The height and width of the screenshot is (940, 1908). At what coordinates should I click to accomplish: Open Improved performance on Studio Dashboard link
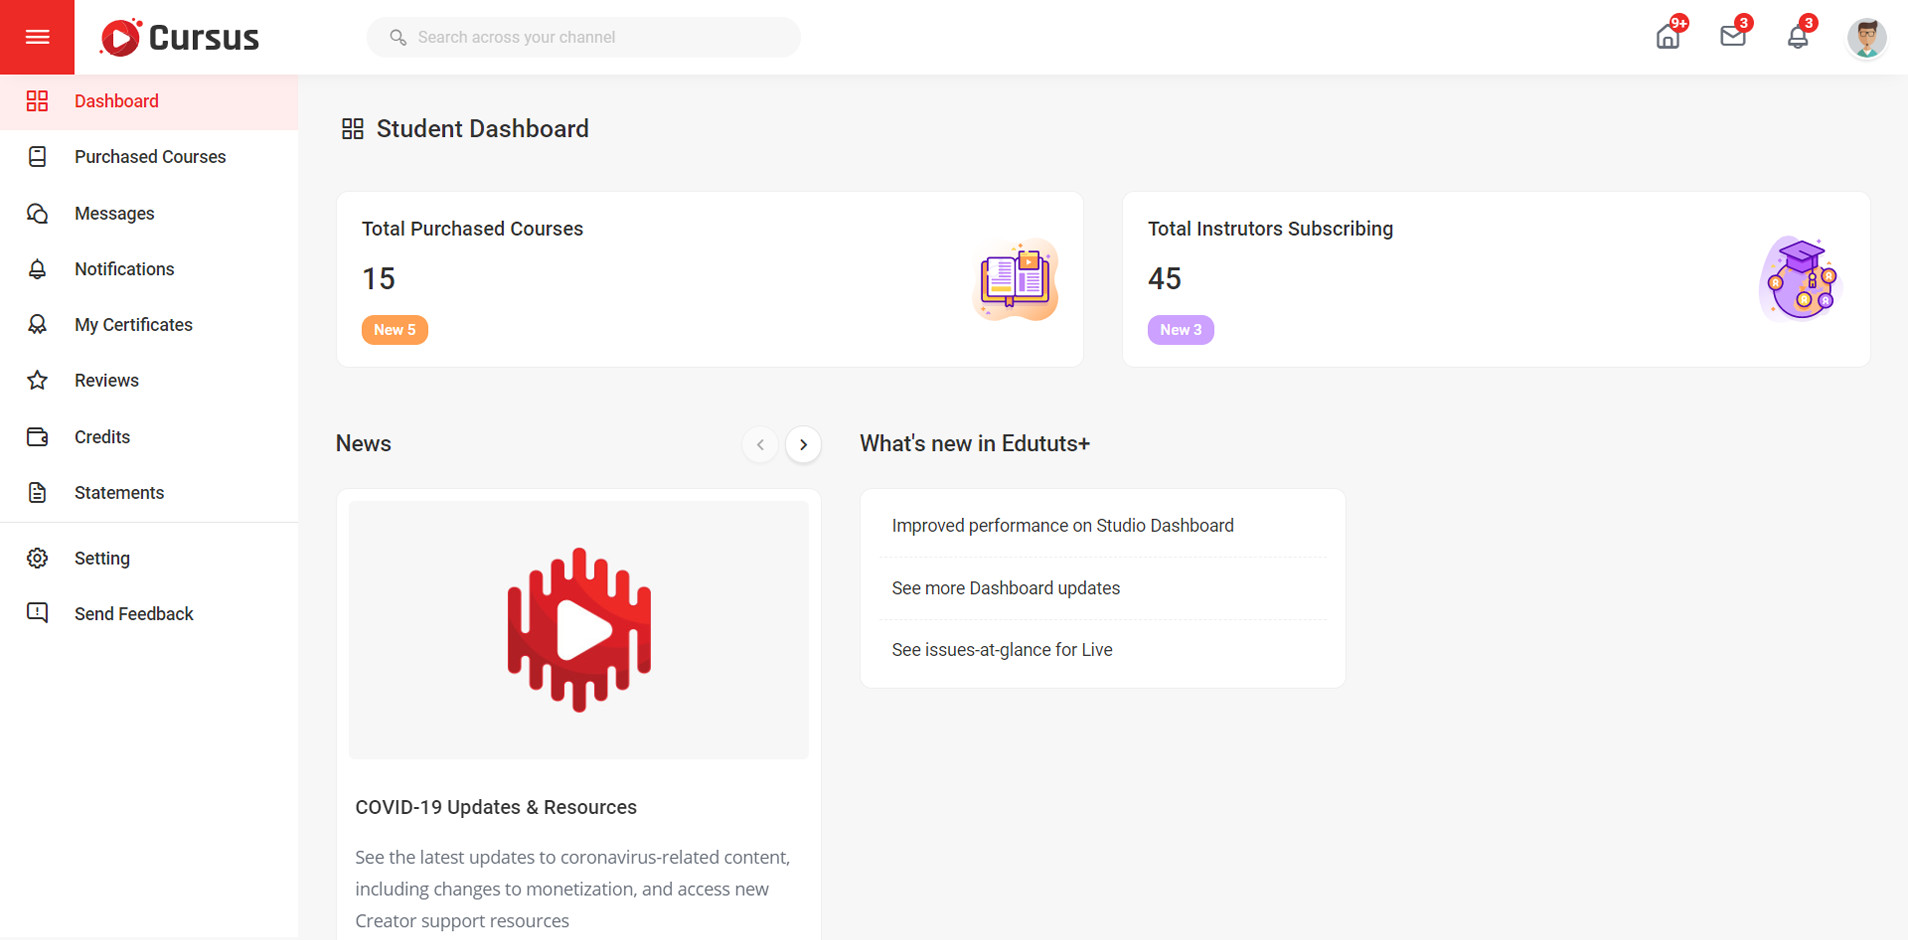click(x=1062, y=526)
